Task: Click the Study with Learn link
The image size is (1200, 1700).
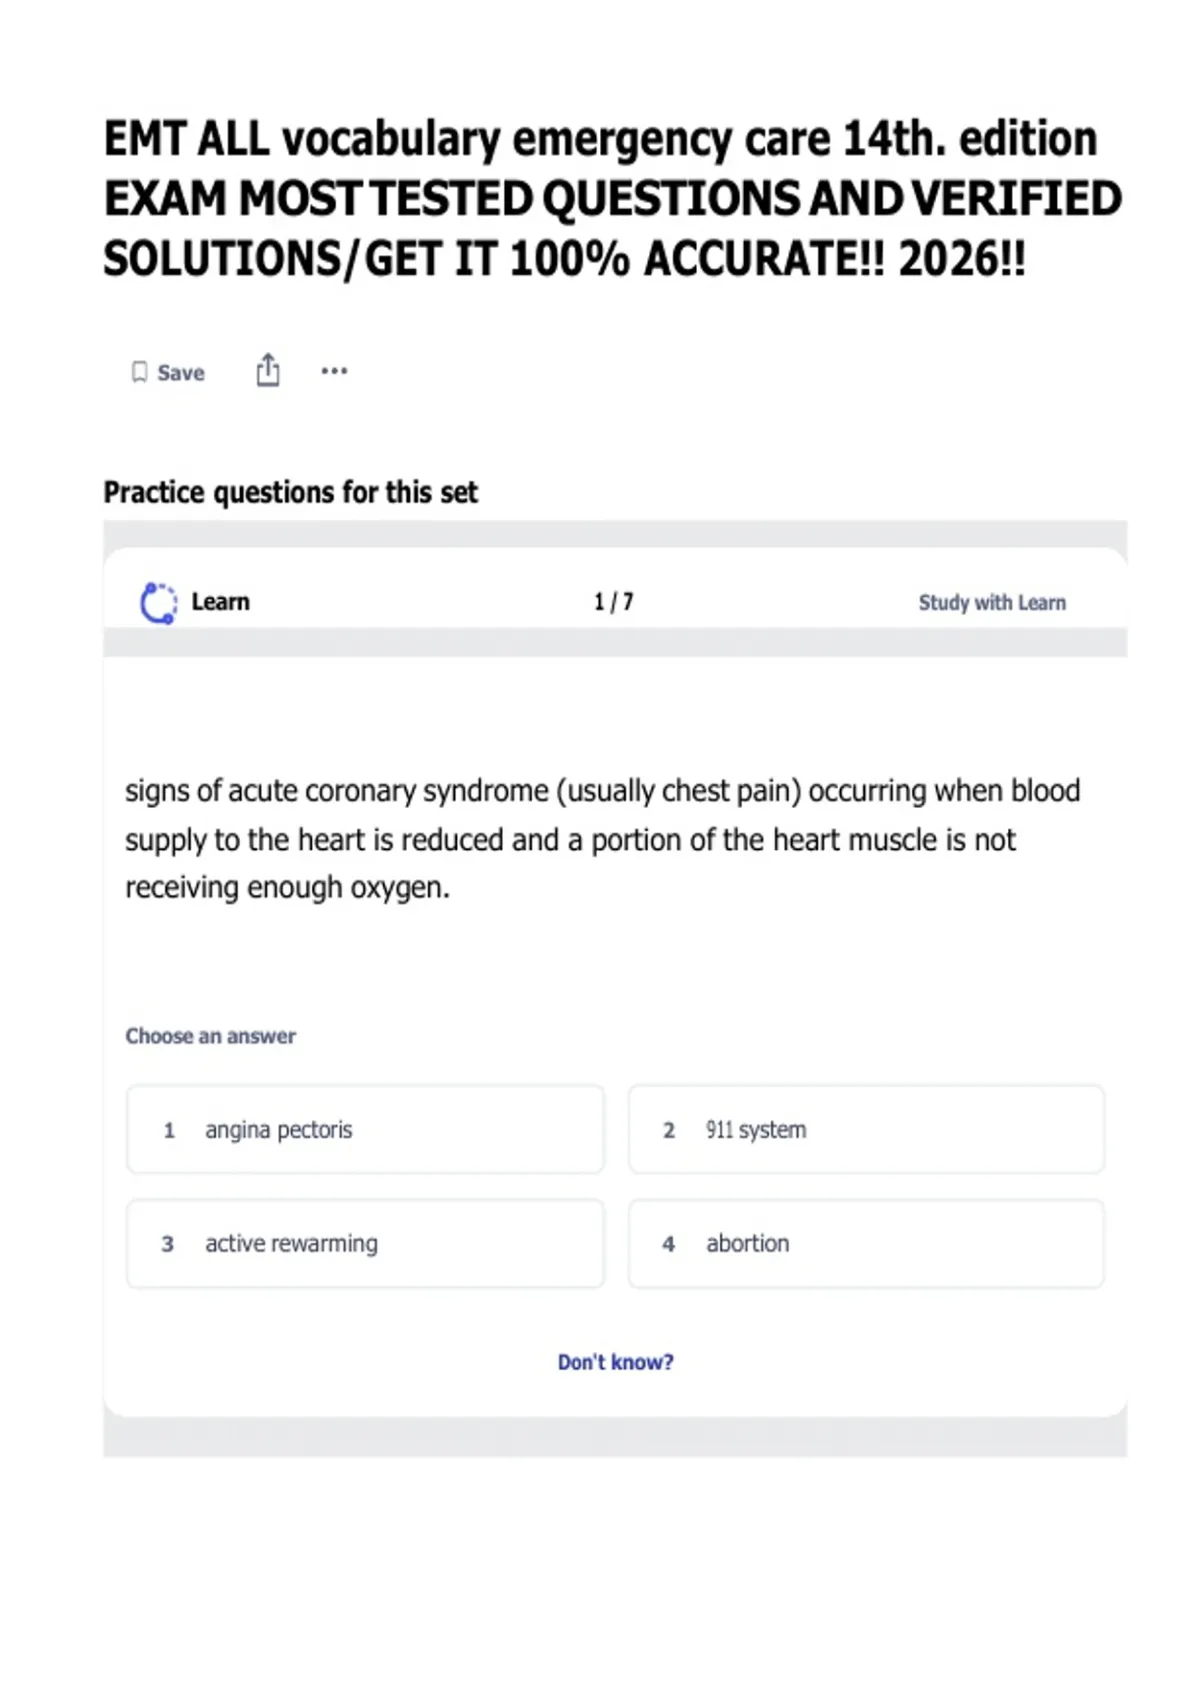Action: coord(992,602)
